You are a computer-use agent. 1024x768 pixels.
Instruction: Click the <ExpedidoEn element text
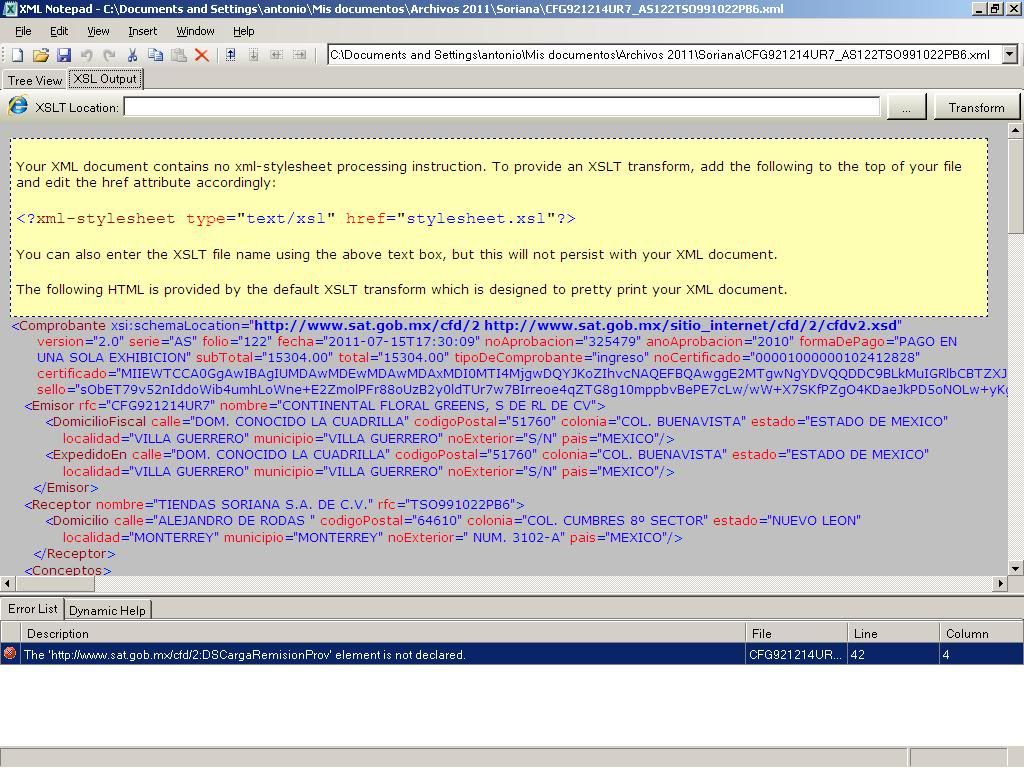tap(87, 455)
